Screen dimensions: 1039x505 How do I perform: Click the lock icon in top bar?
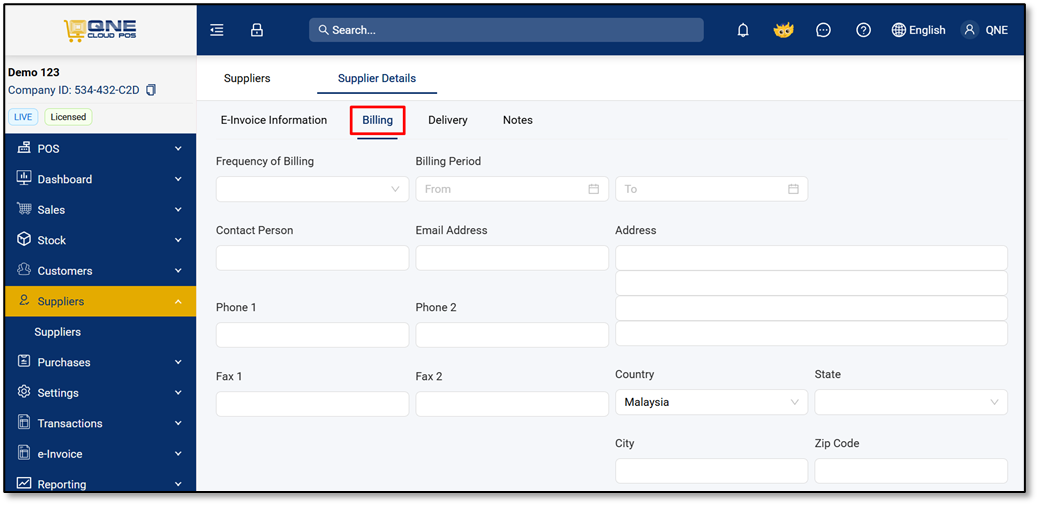click(256, 30)
